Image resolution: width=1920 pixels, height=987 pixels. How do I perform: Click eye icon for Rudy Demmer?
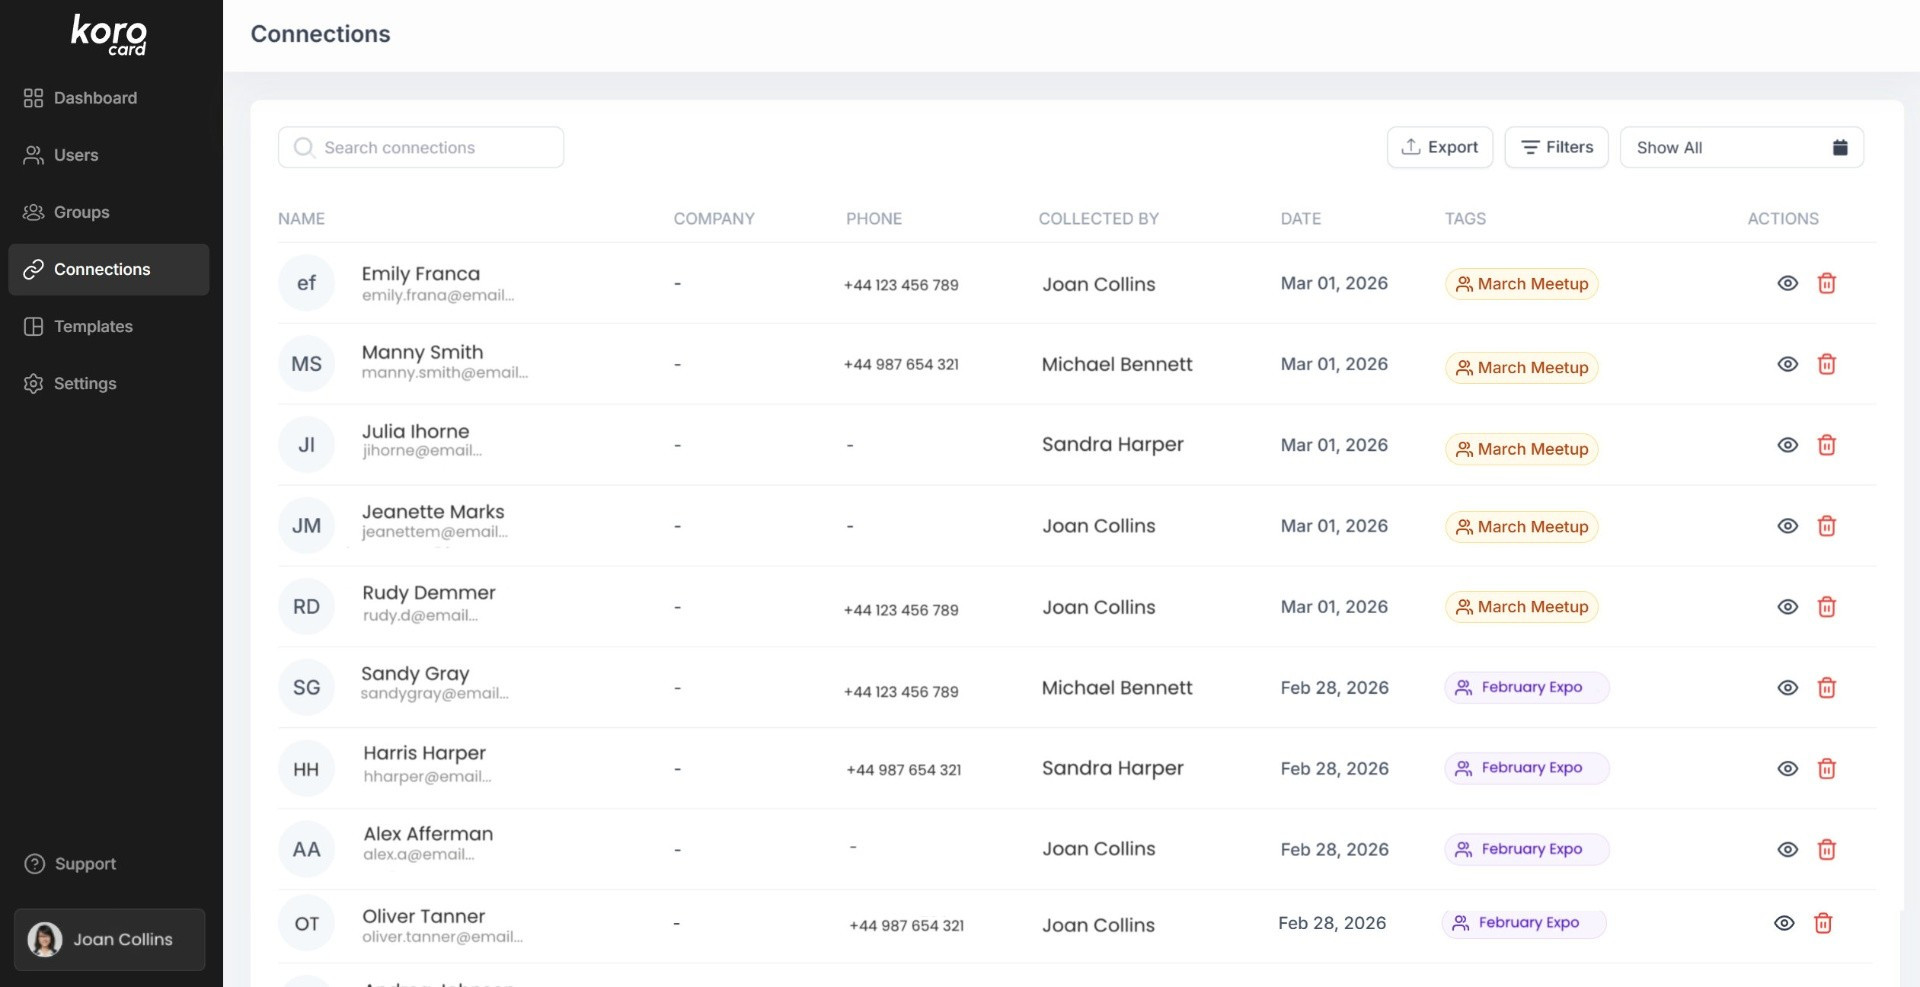coord(1787,607)
